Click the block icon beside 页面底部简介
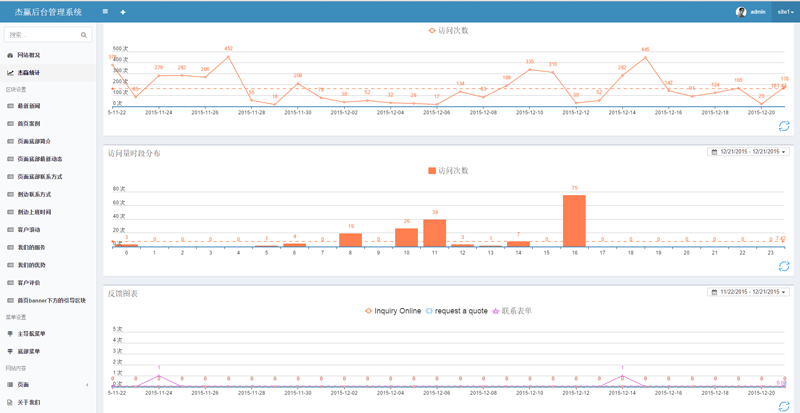800x413 pixels. click(10, 141)
